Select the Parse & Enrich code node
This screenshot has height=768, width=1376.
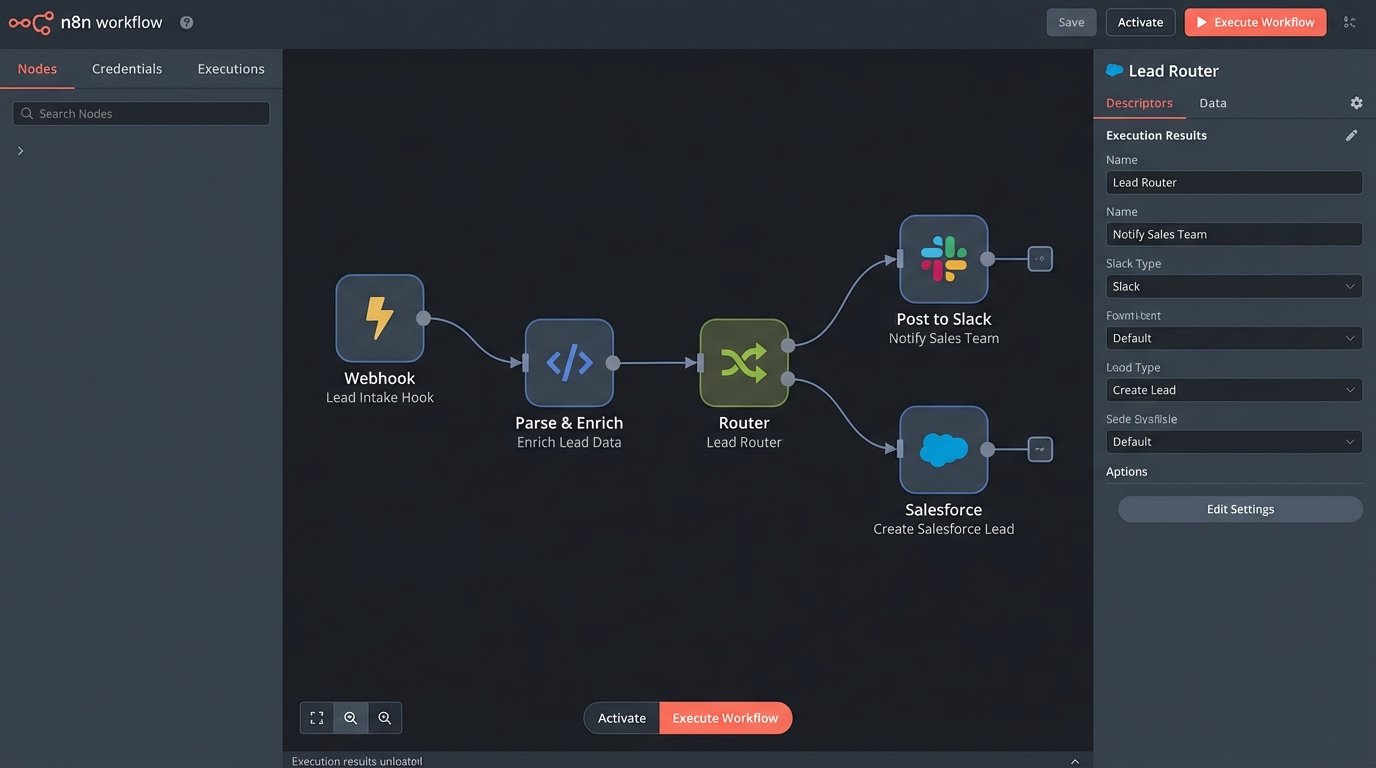569,362
